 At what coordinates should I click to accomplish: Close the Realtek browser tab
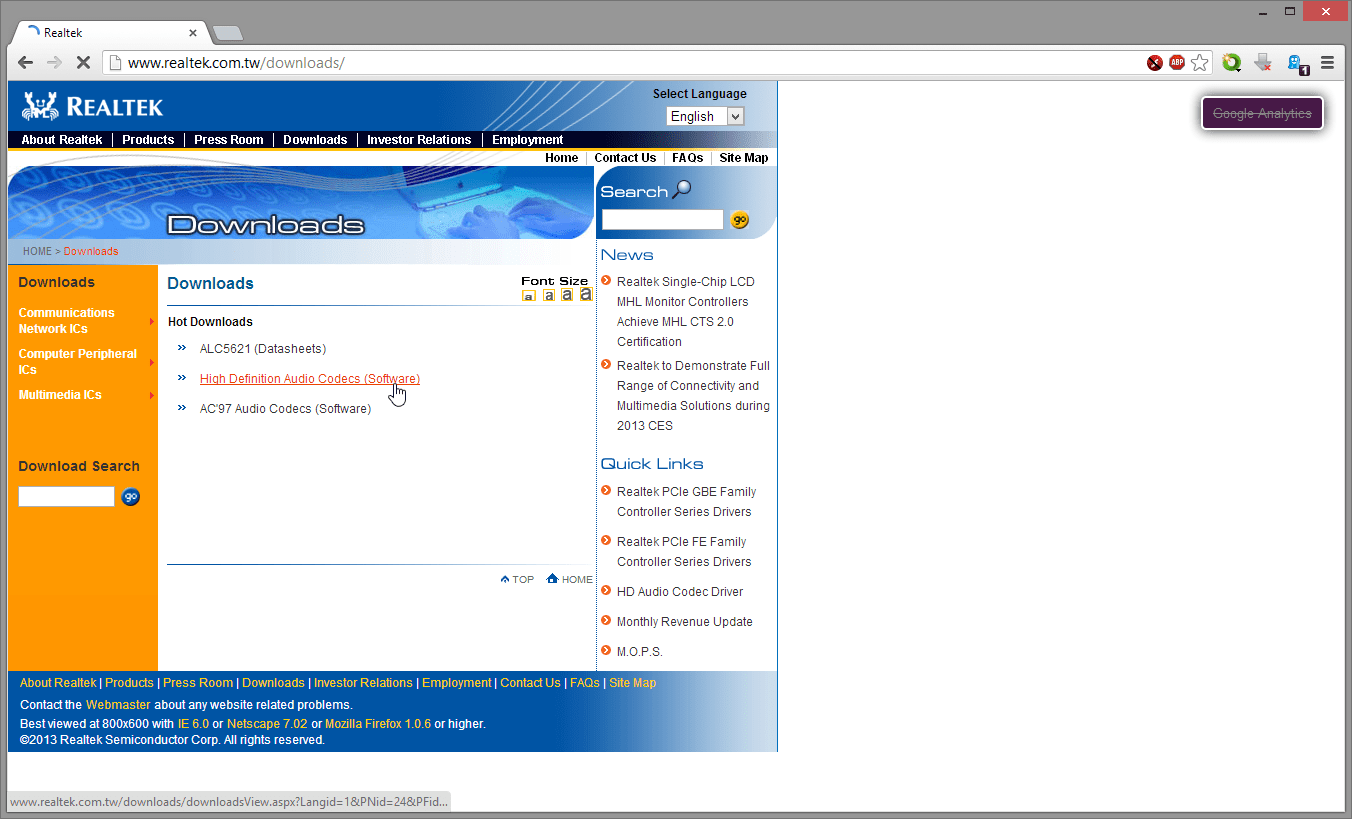193,33
